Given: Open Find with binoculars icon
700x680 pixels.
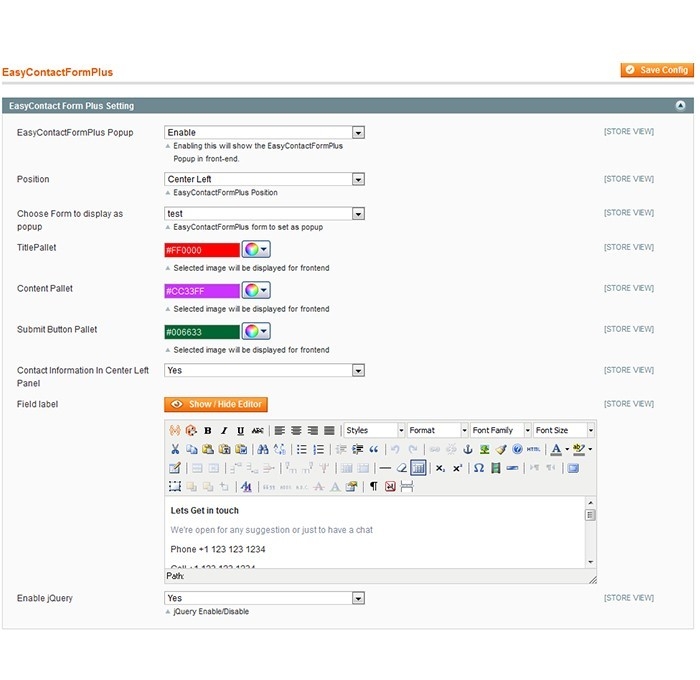Looking at the screenshot, I should point(263,449).
